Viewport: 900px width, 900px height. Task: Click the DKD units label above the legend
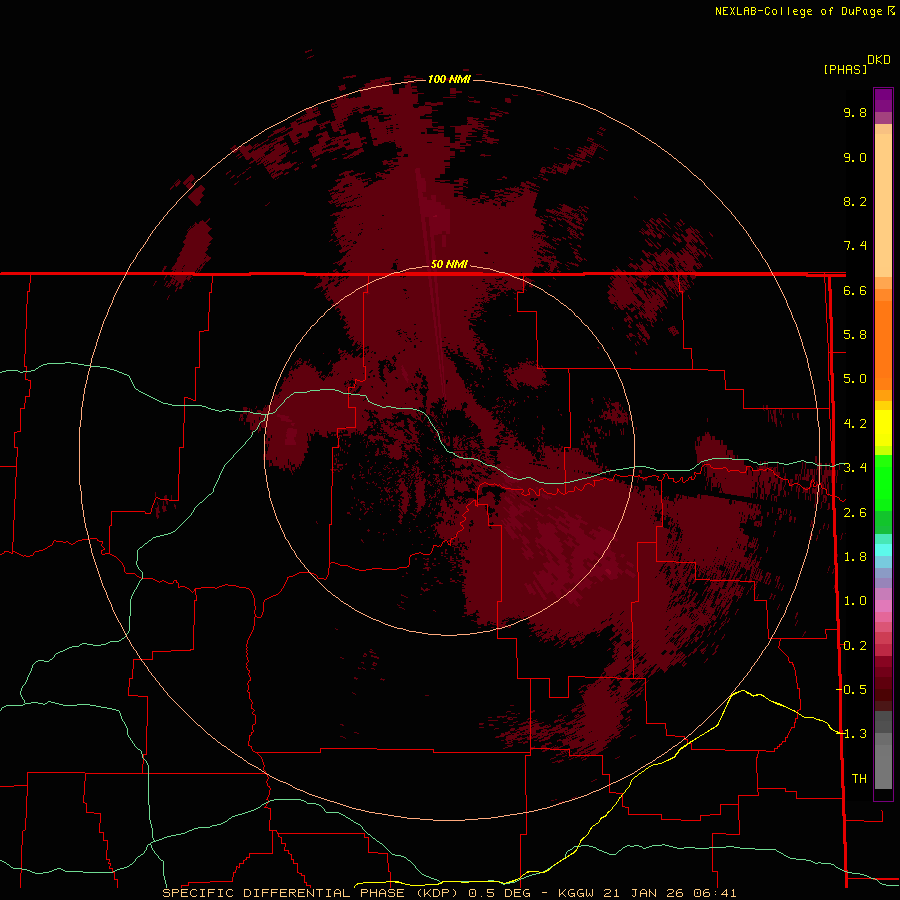(879, 60)
